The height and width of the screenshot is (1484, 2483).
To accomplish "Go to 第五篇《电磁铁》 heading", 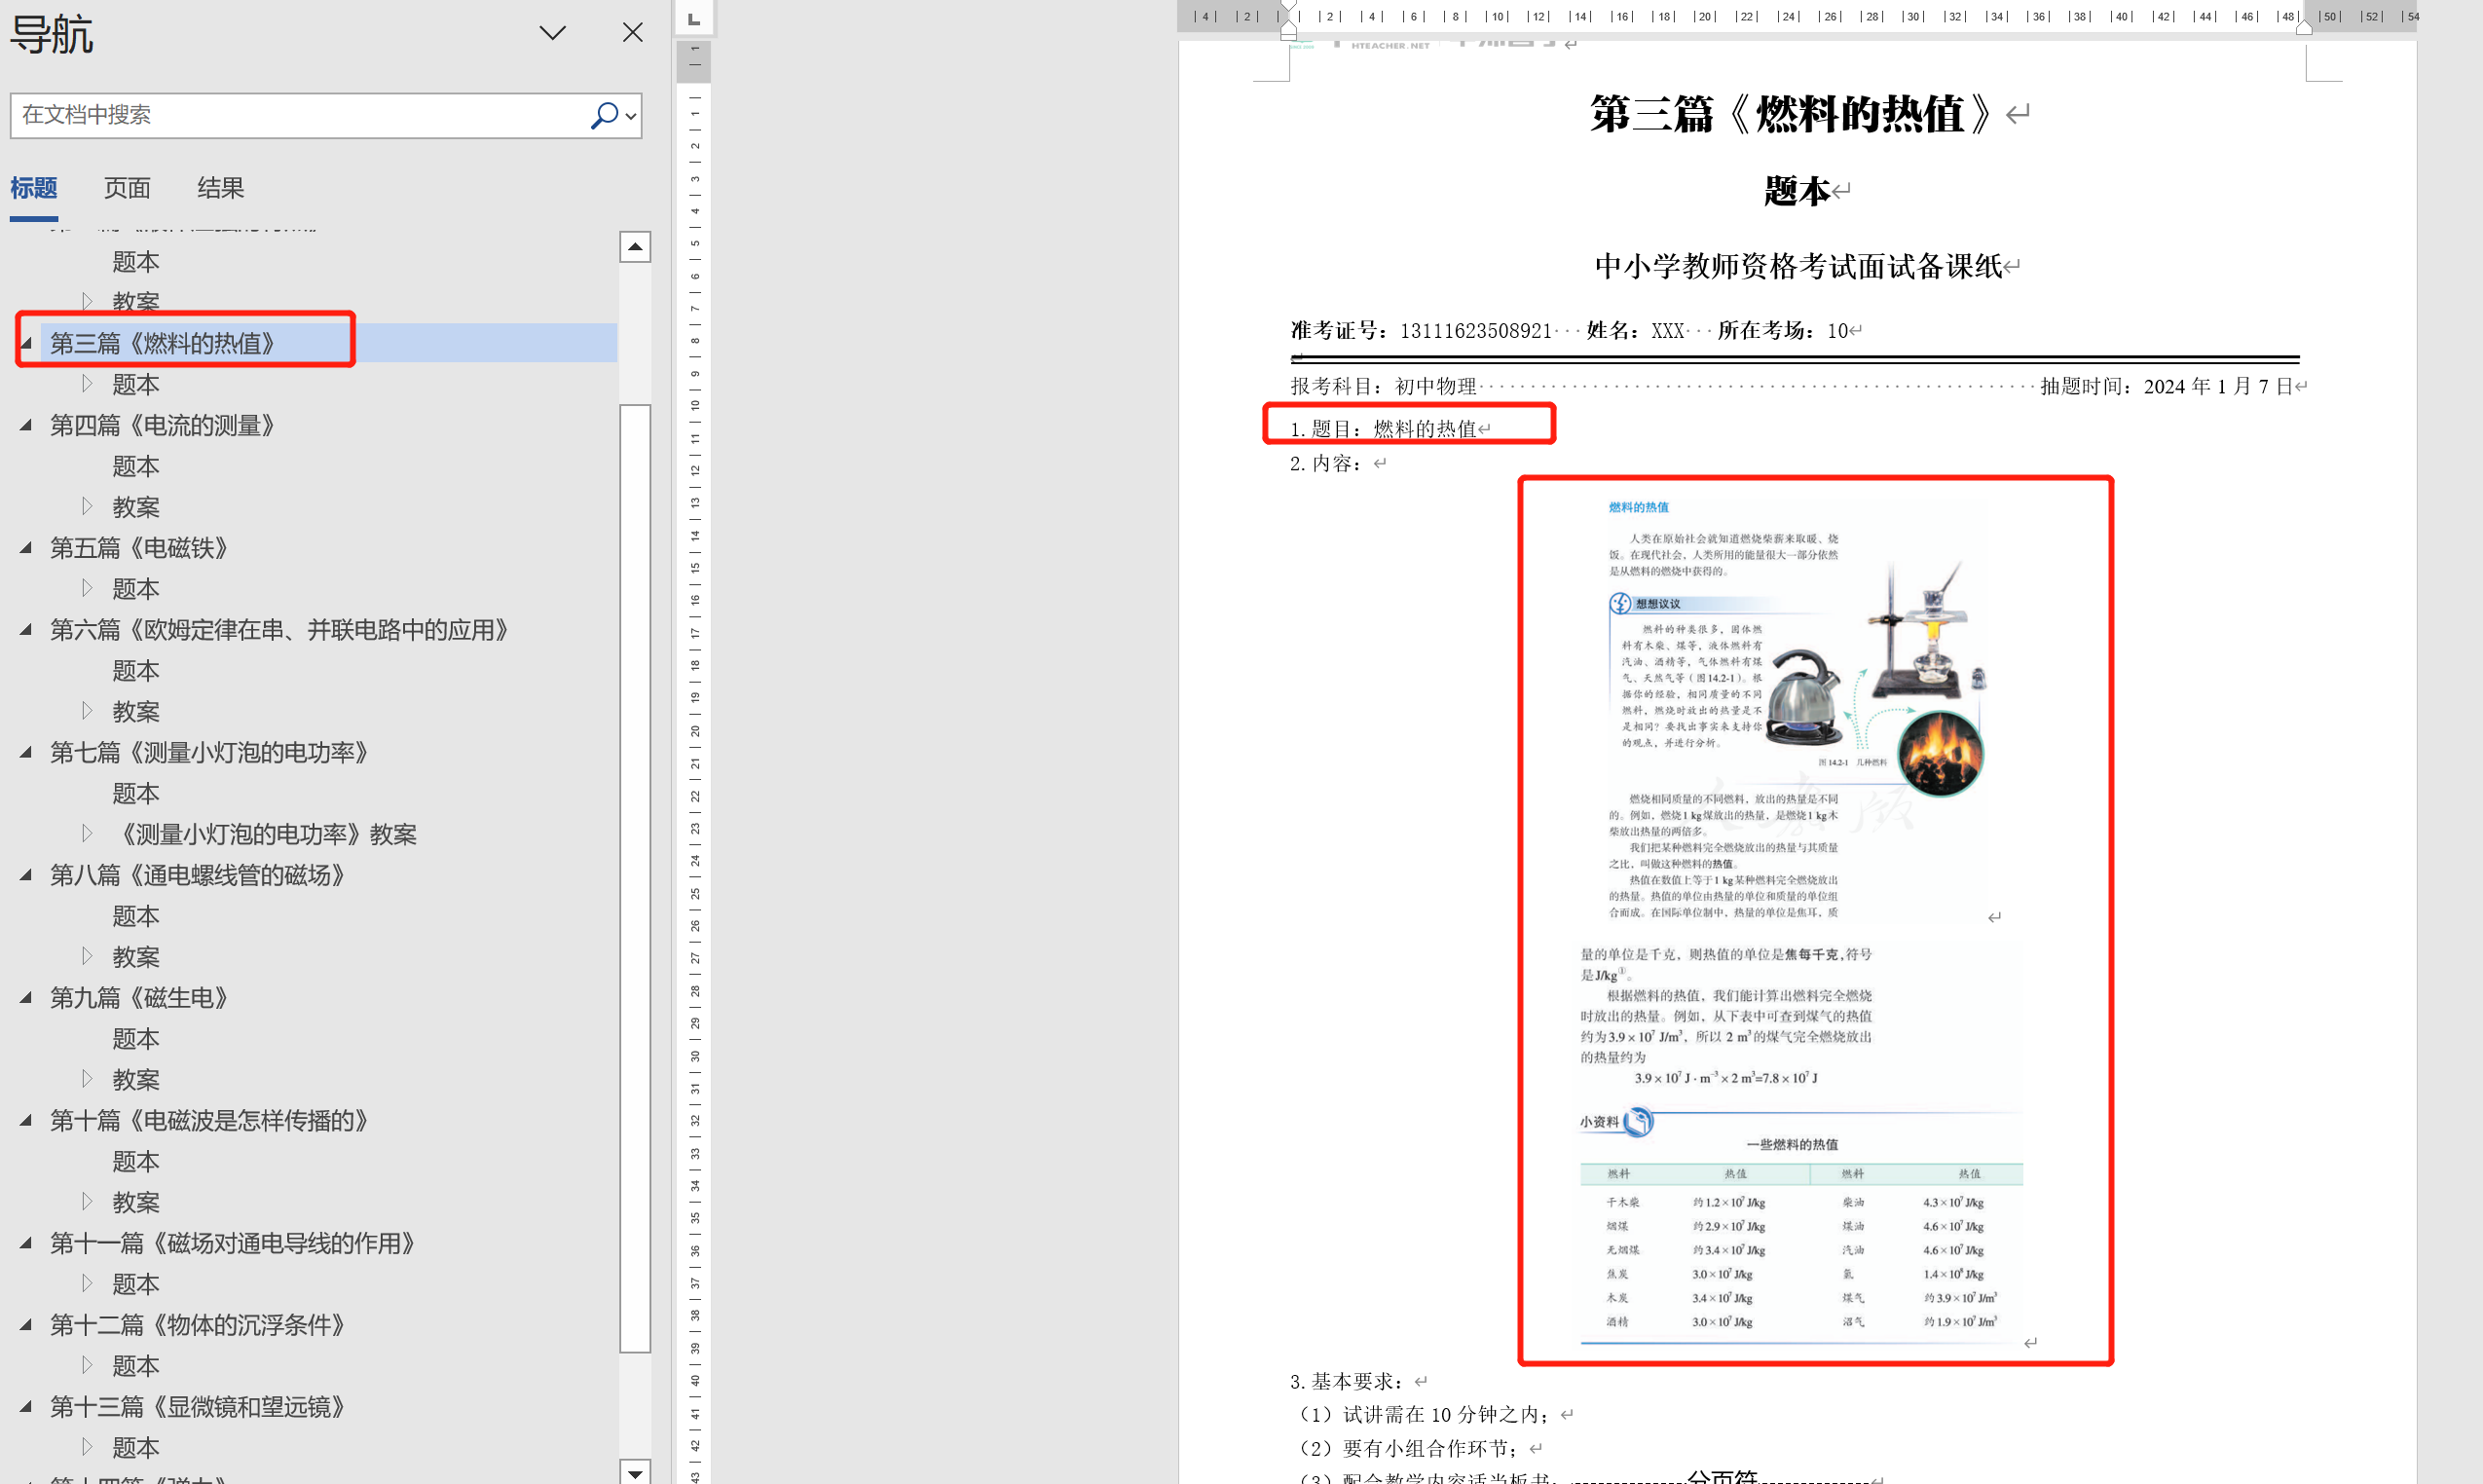I will pyautogui.click(x=139, y=548).
